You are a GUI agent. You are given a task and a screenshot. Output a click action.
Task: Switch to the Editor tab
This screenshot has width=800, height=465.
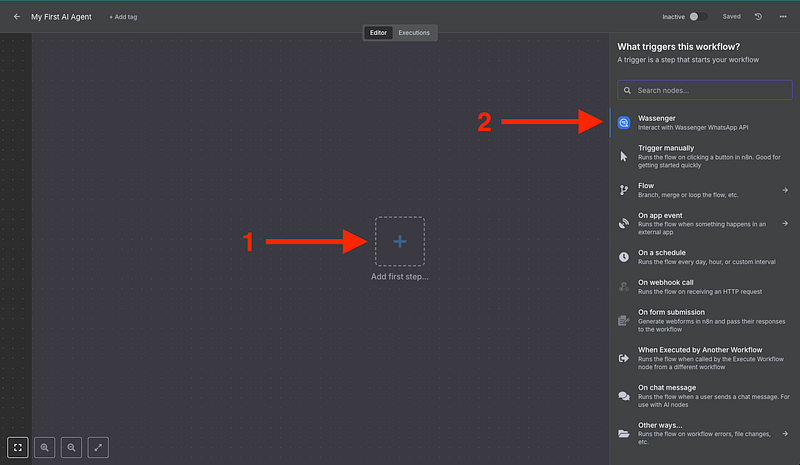click(378, 33)
